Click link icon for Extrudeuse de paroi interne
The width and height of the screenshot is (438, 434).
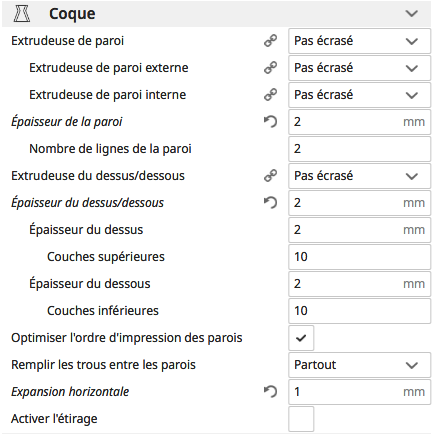270,95
